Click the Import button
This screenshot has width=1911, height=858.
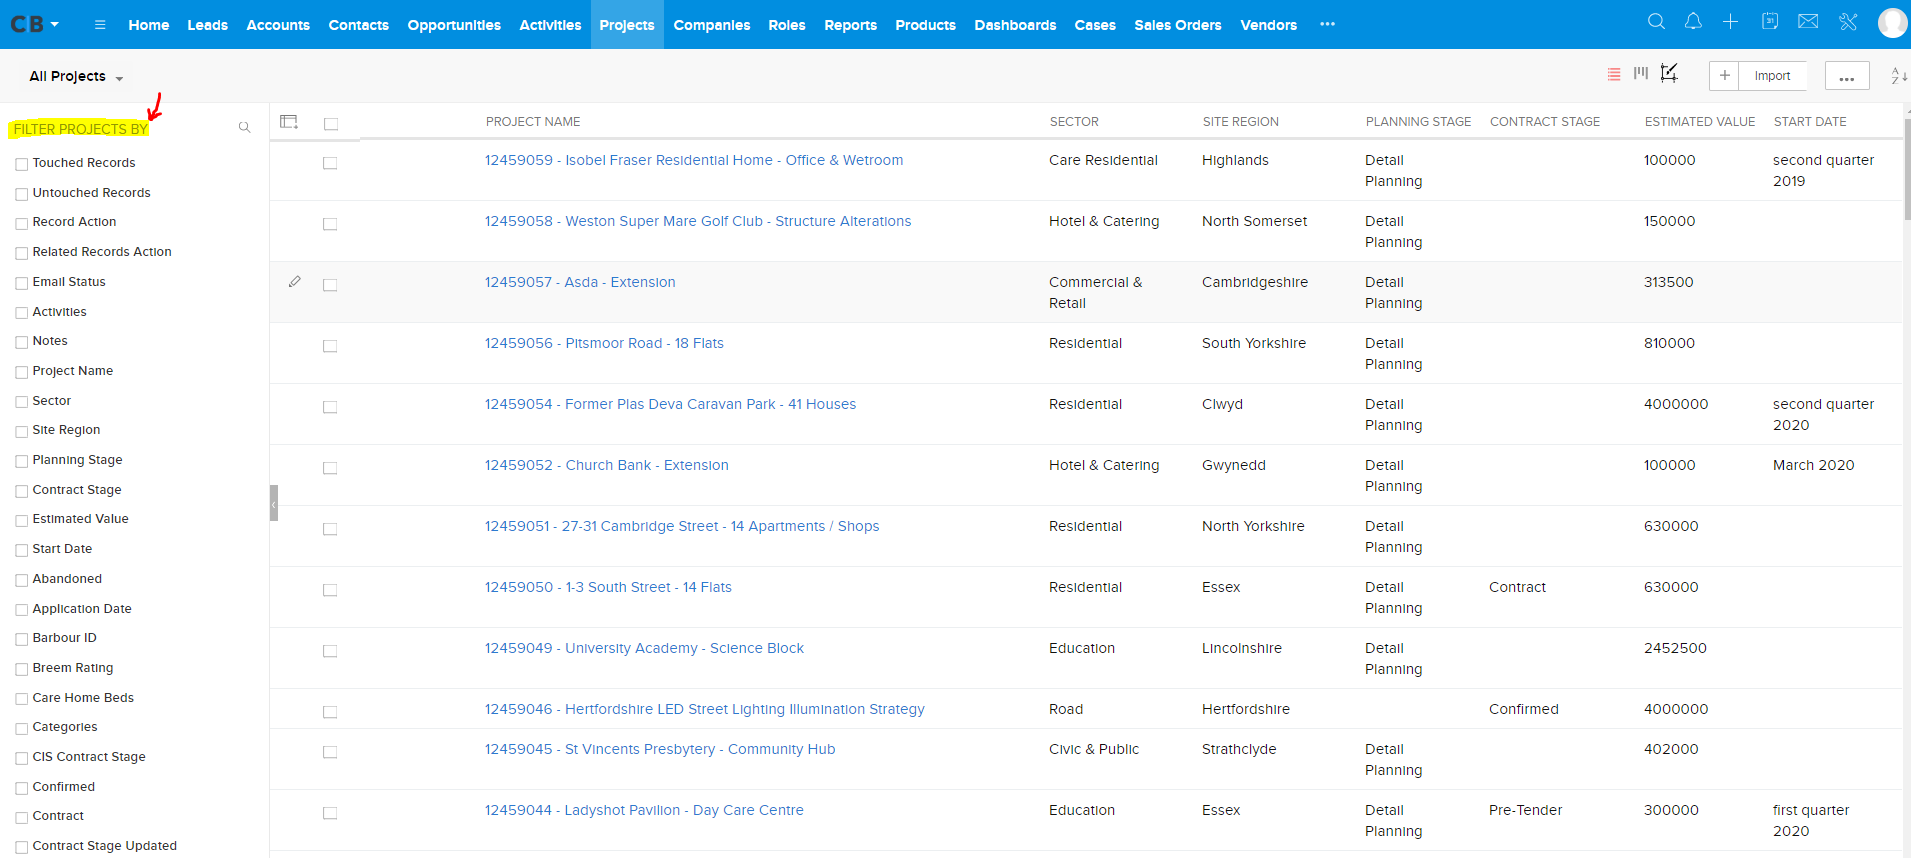pos(1773,76)
